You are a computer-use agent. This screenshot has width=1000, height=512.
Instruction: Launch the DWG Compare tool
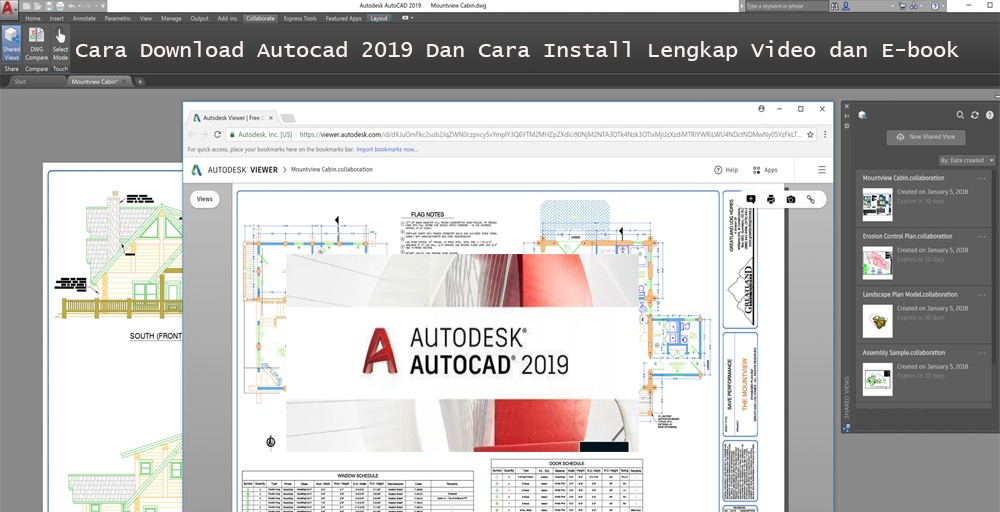36,44
